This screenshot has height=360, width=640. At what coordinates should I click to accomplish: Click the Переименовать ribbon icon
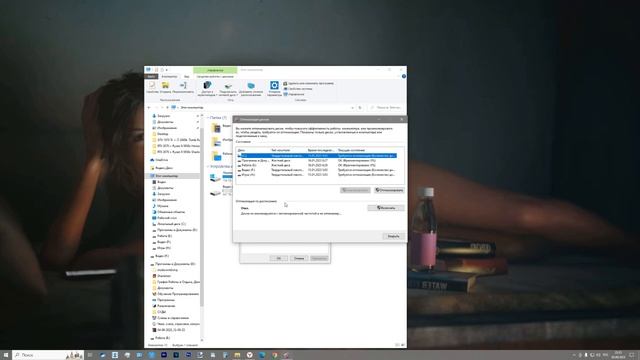pyautogui.click(x=183, y=87)
